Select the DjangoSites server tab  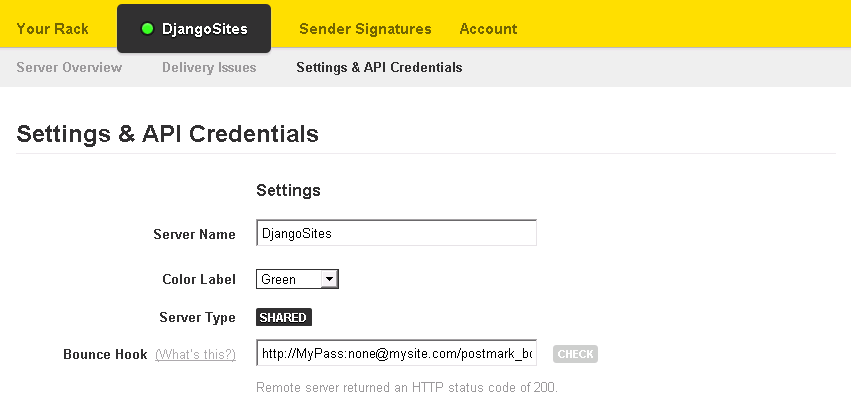click(x=204, y=29)
